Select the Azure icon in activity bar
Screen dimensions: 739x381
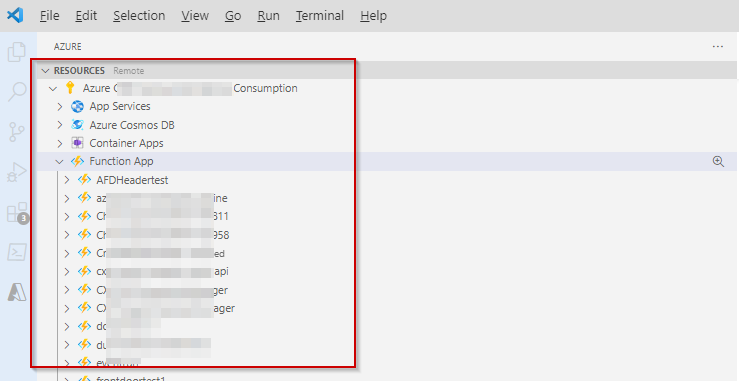click(17, 293)
